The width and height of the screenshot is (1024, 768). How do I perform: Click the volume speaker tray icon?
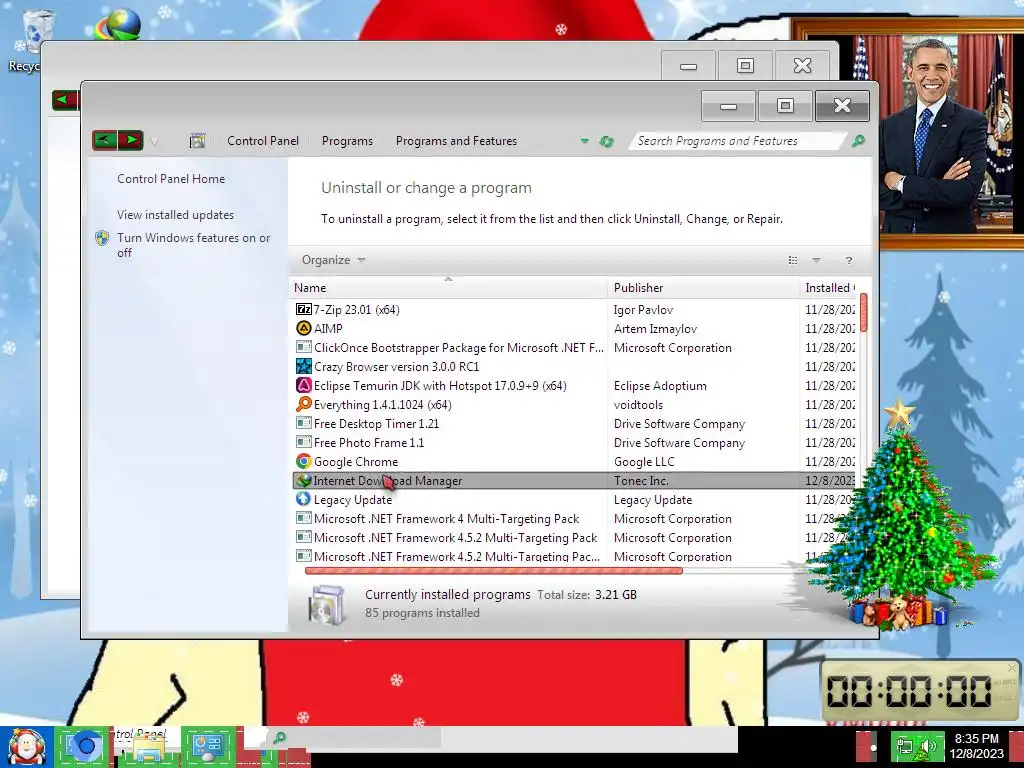[x=928, y=746]
